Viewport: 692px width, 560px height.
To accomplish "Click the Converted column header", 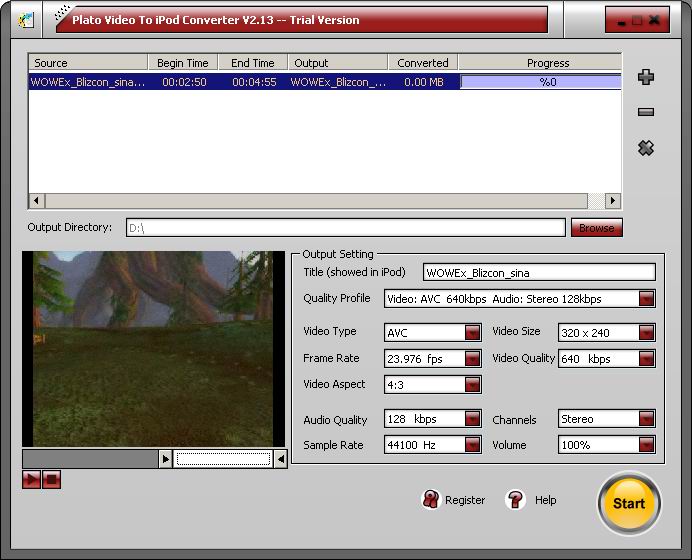I will (x=423, y=63).
